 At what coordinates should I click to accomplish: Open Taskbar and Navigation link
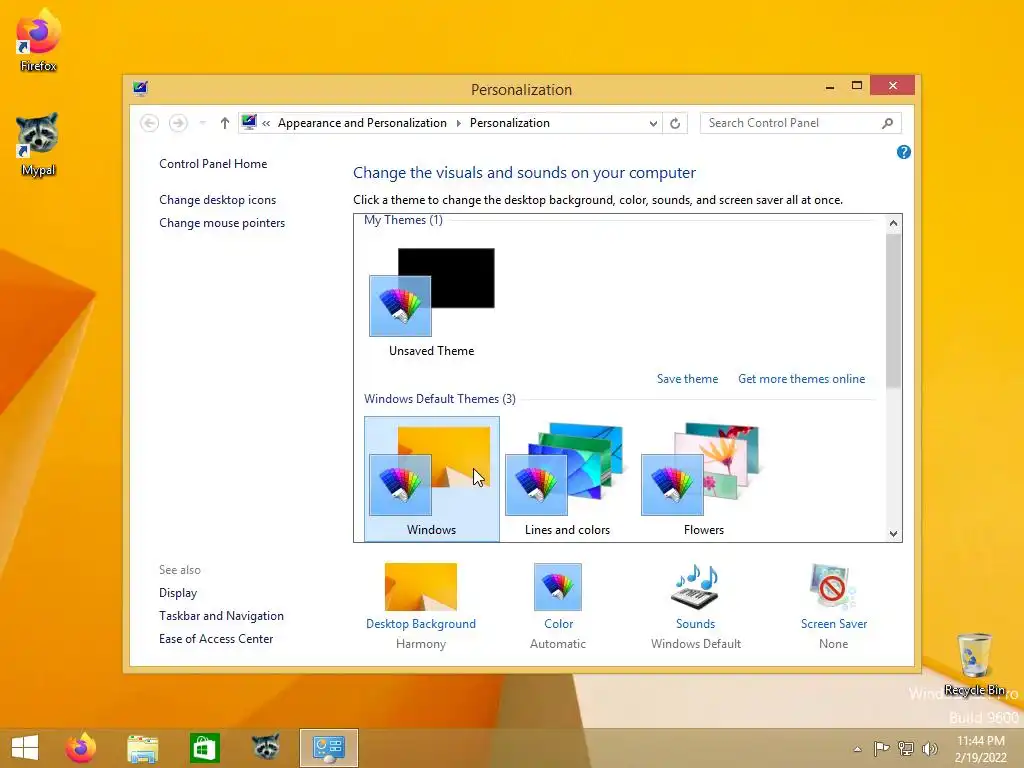(x=221, y=616)
